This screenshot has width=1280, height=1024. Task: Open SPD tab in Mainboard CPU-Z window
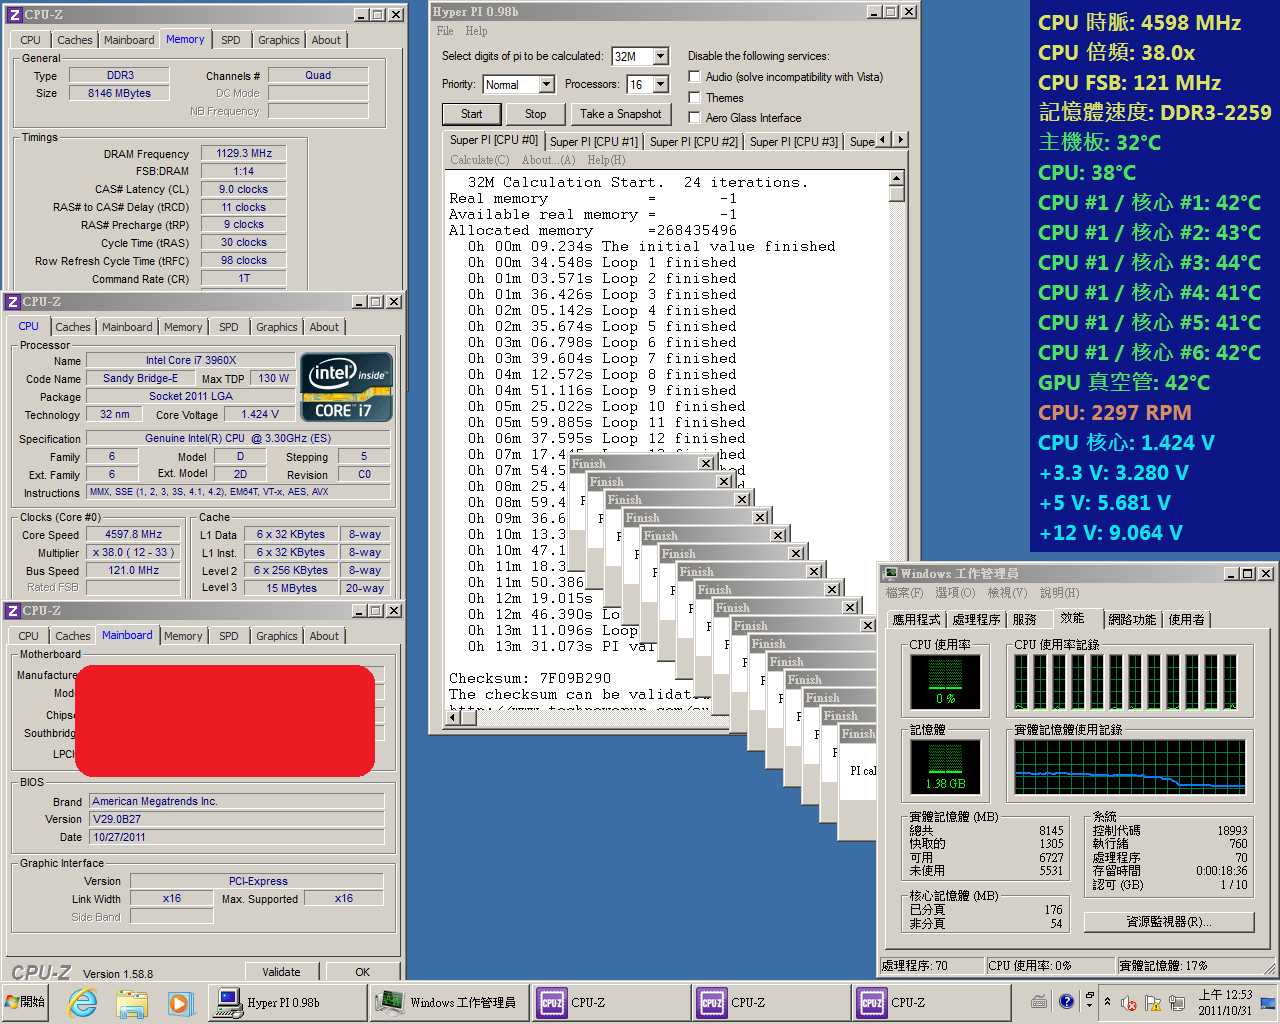(229, 636)
